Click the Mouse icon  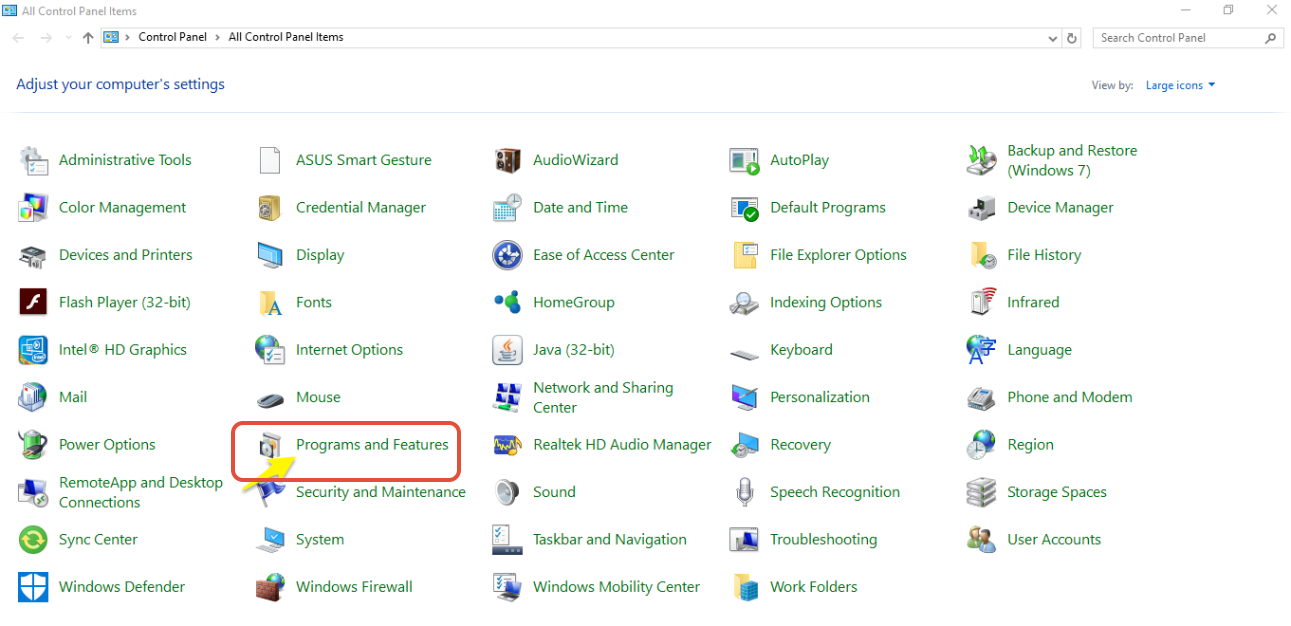coord(270,398)
